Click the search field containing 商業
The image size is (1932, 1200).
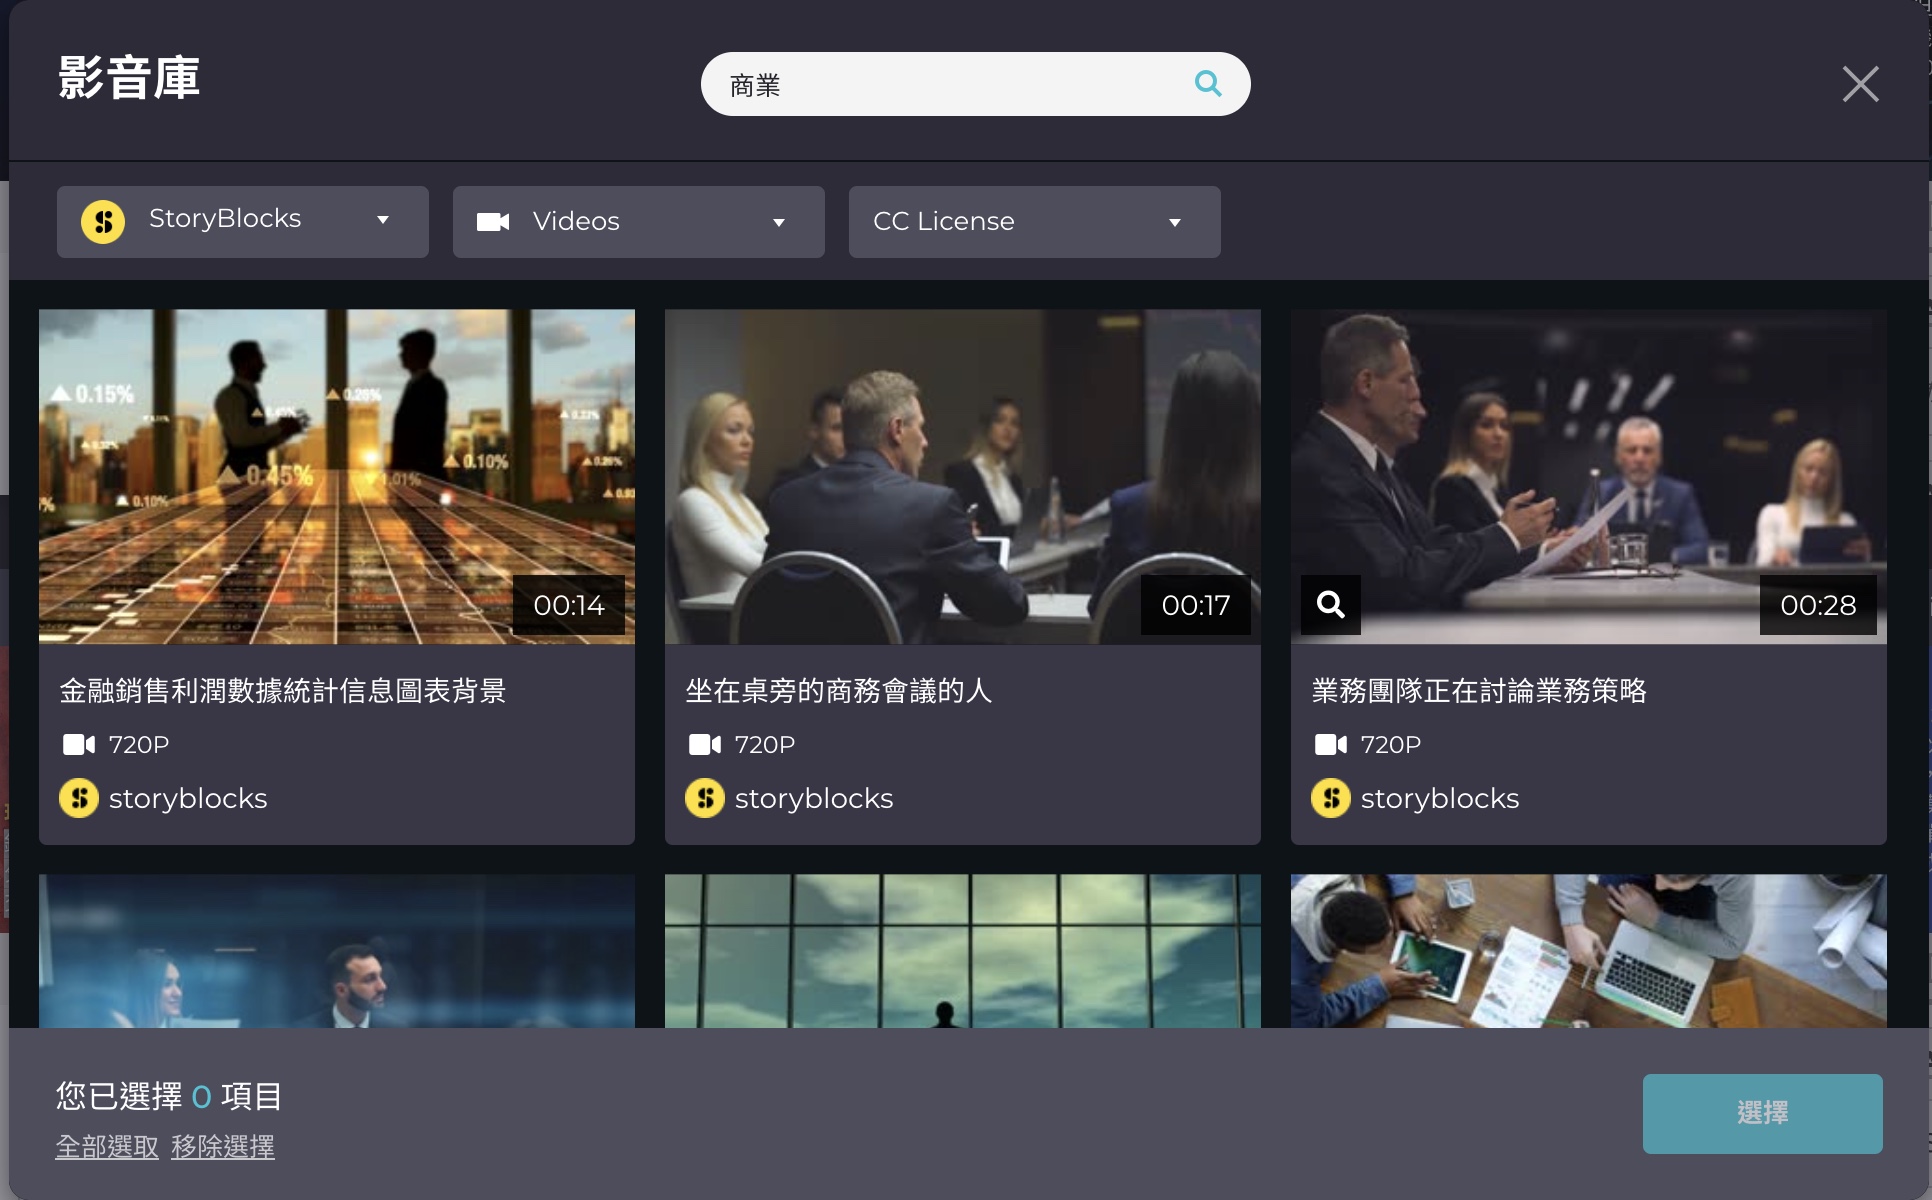pos(950,85)
